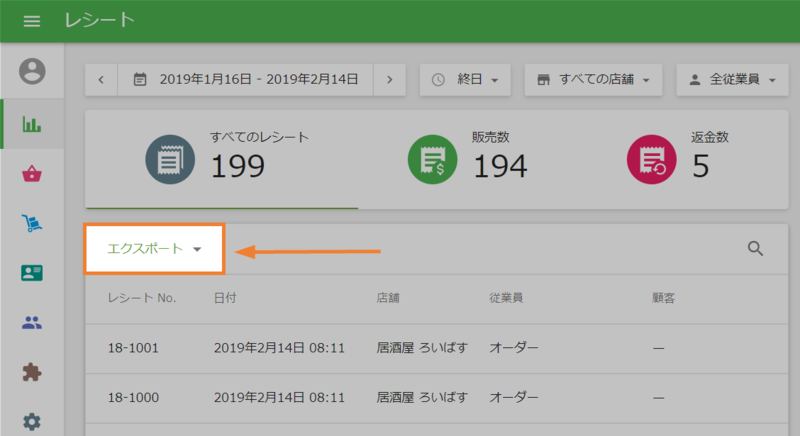The width and height of the screenshot is (800, 436).
Task: Click the 顧客 column header
Action: point(663,298)
